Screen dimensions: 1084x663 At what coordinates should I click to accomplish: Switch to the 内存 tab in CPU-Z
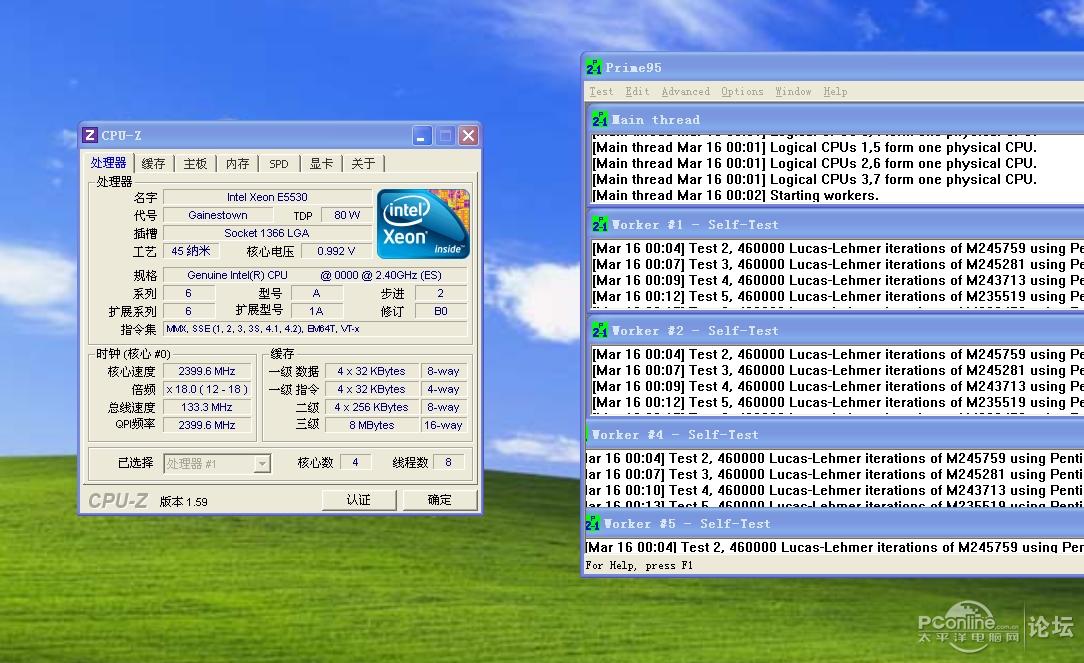(x=237, y=164)
